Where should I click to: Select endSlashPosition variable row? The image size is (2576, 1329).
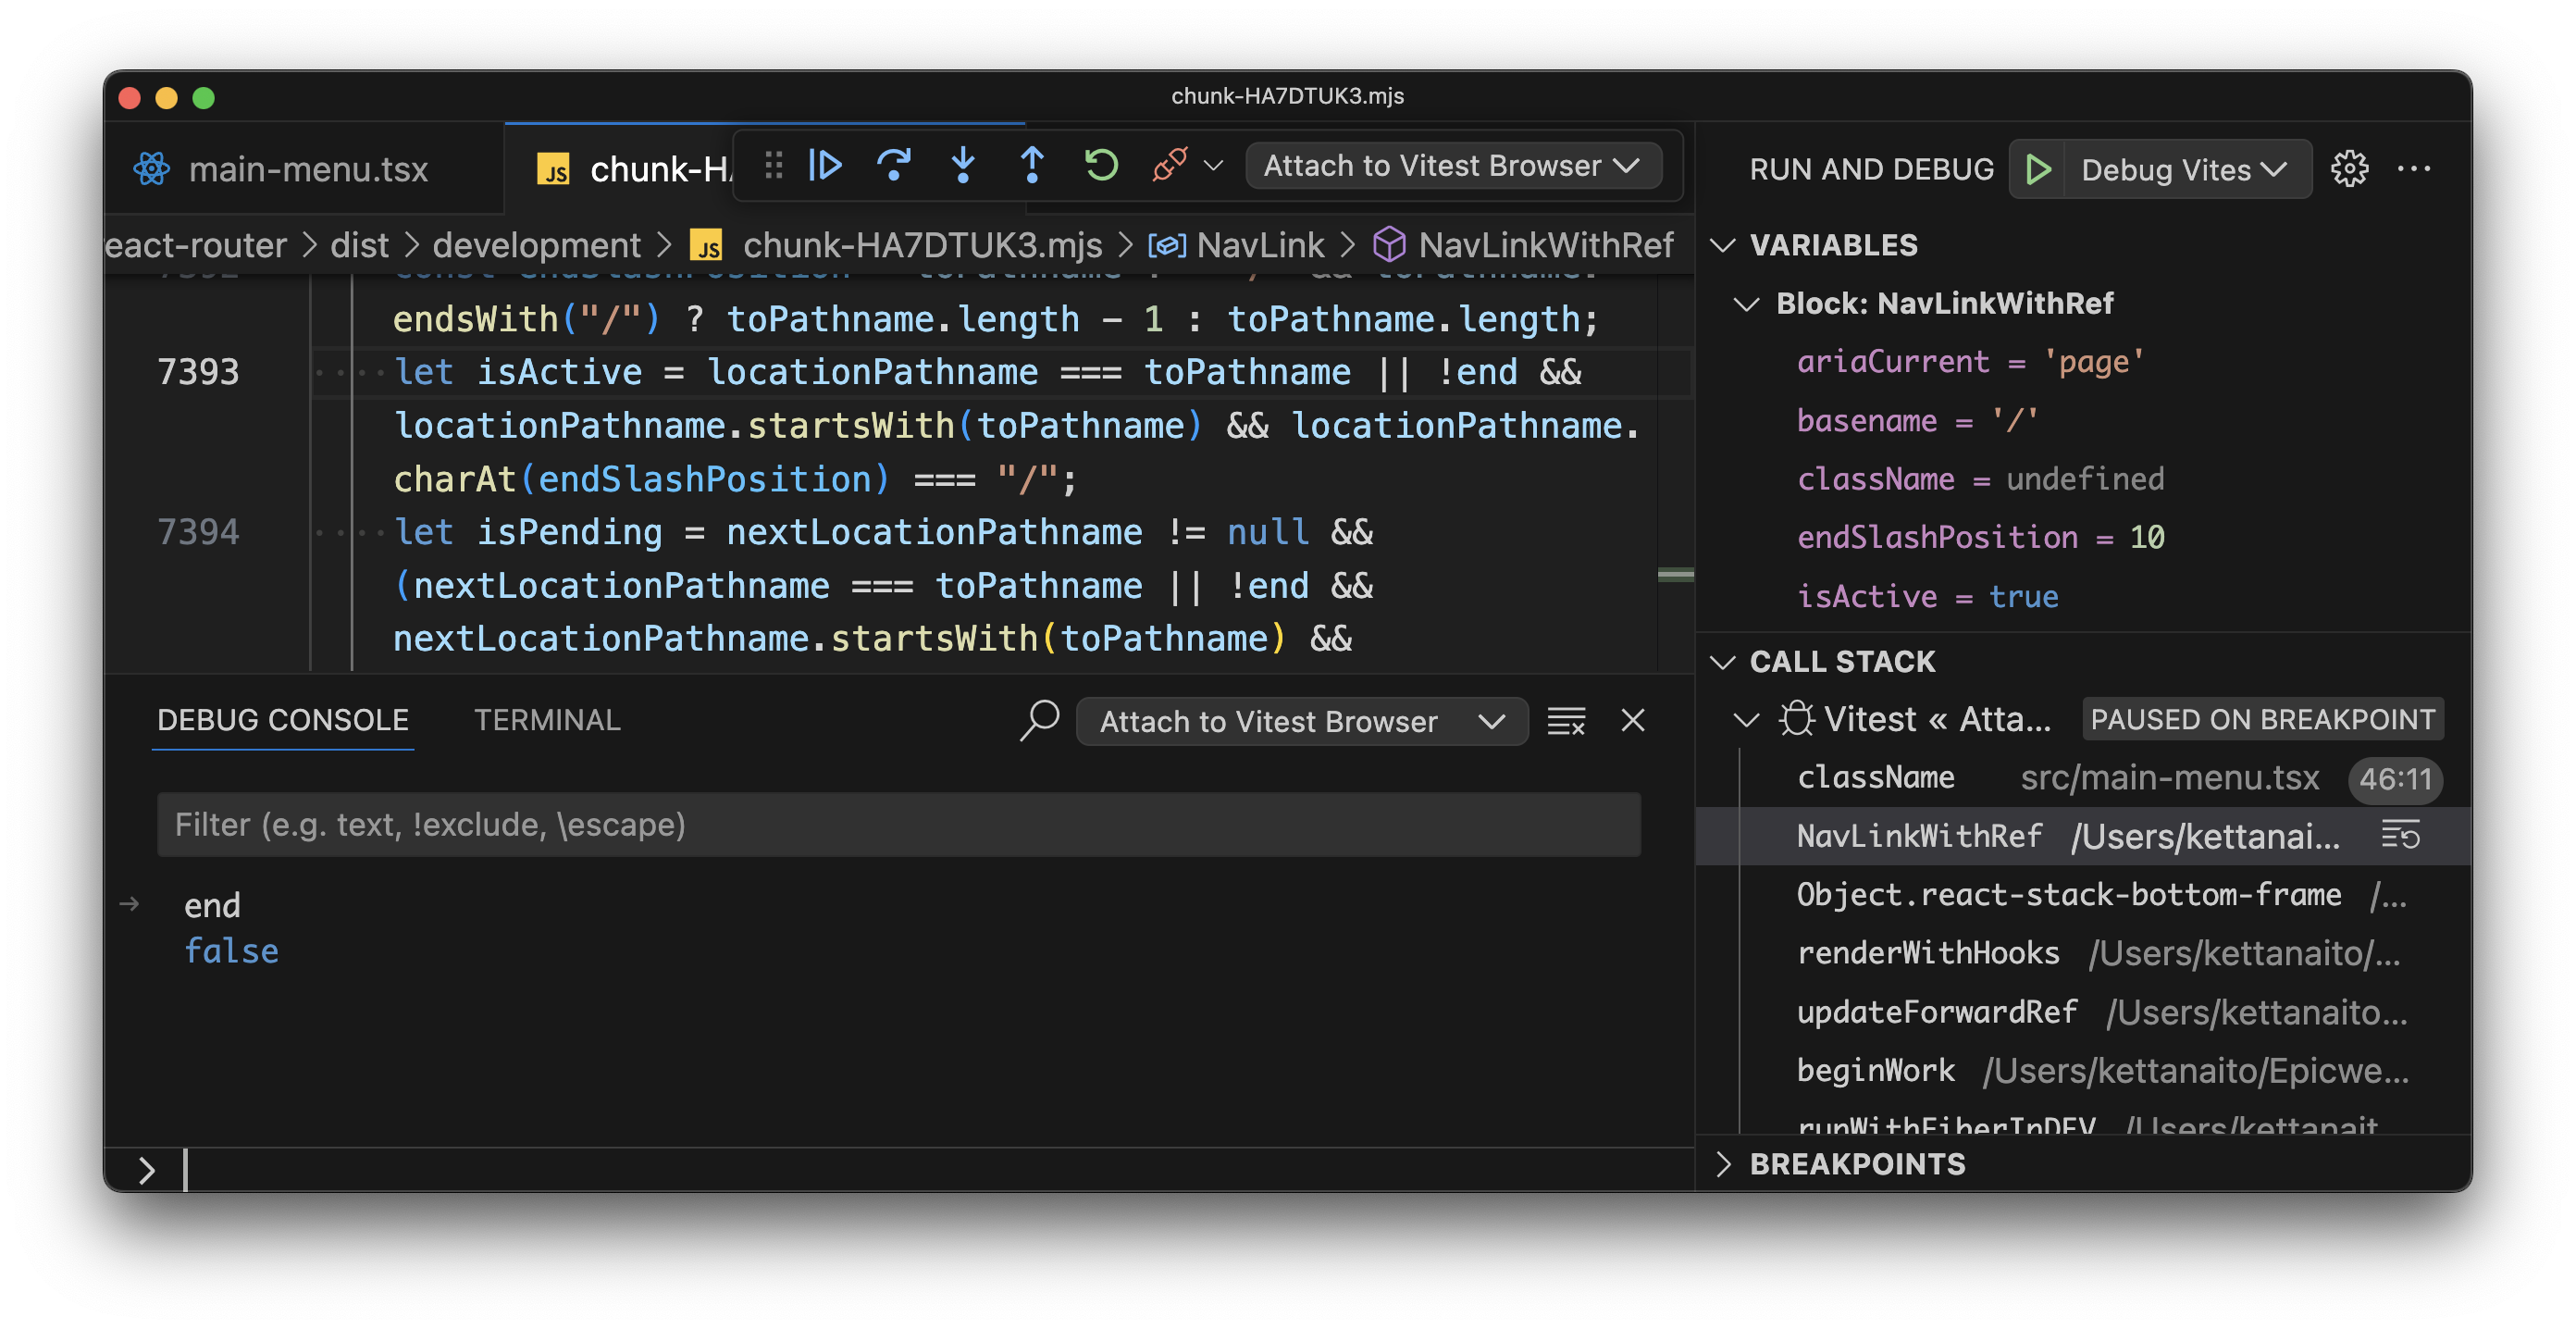point(2084,538)
